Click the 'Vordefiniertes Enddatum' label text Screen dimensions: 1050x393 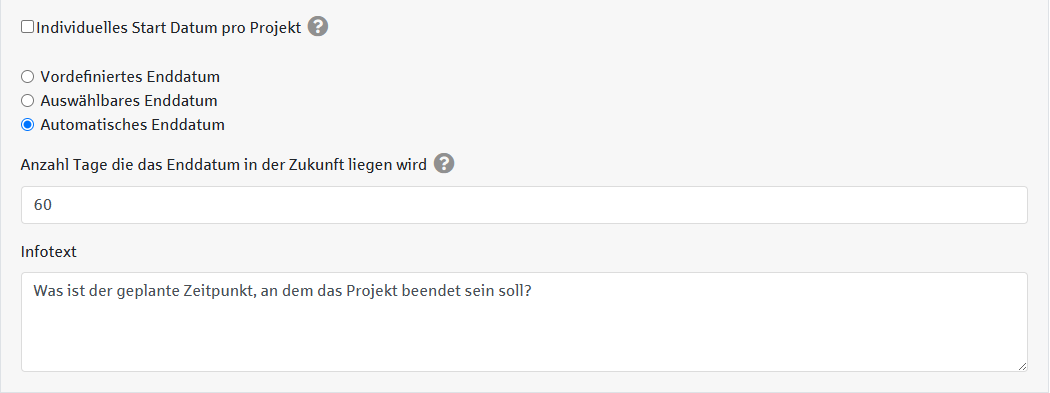pos(130,77)
